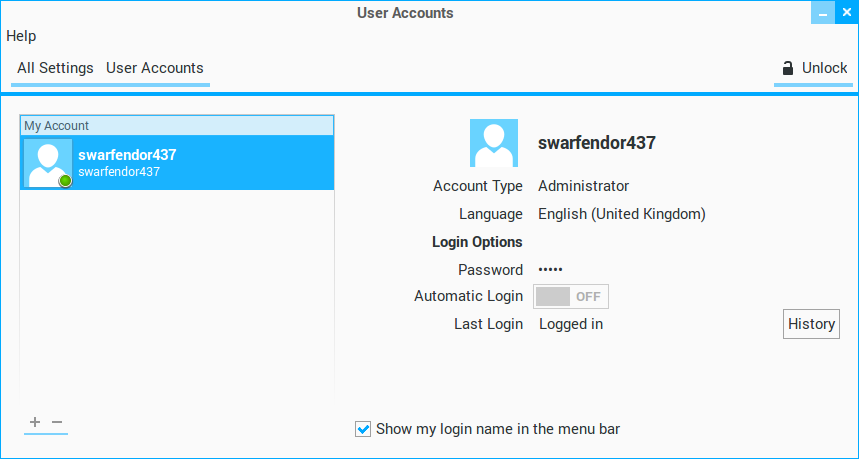The width and height of the screenshot is (859, 459).
Task: Open the Account Type Administrator dropdown
Action: [583, 186]
